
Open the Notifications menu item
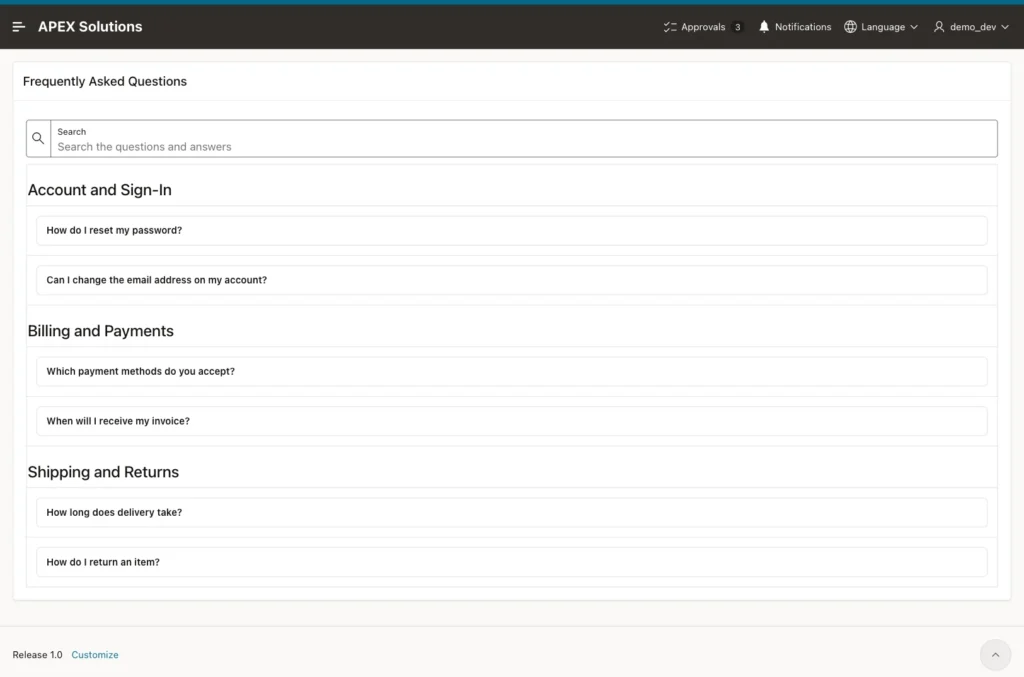click(794, 27)
